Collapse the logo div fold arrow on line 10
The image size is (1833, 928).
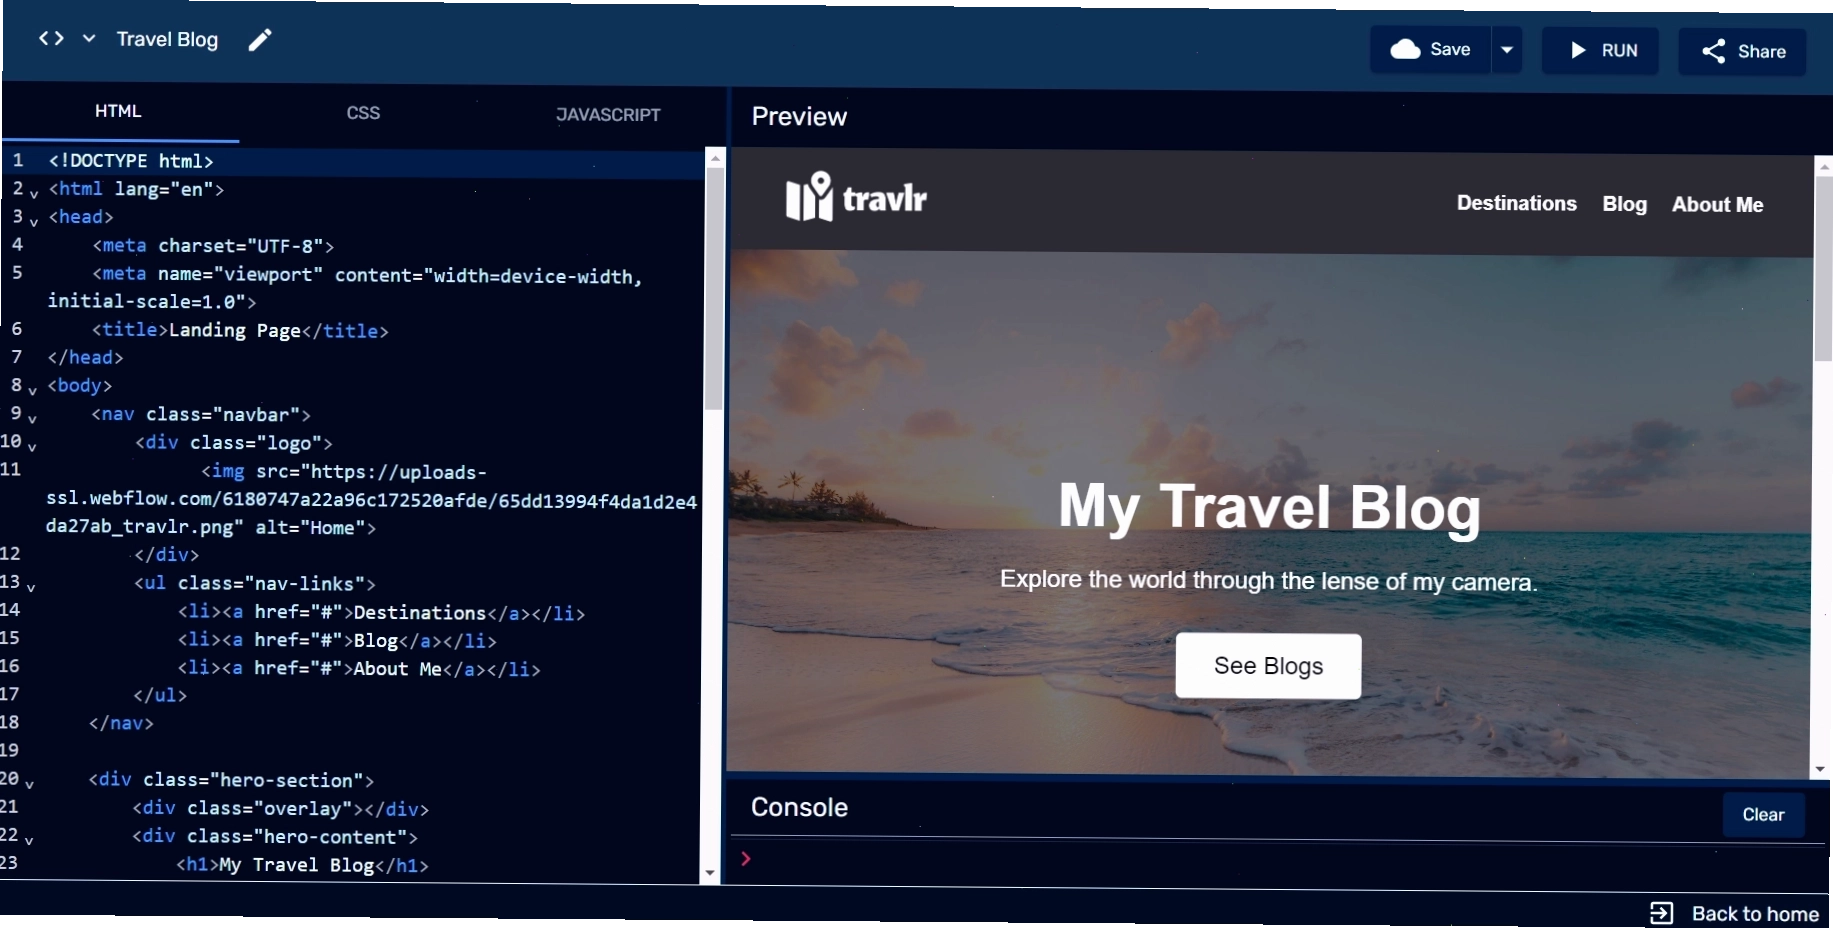click(32, 446)
